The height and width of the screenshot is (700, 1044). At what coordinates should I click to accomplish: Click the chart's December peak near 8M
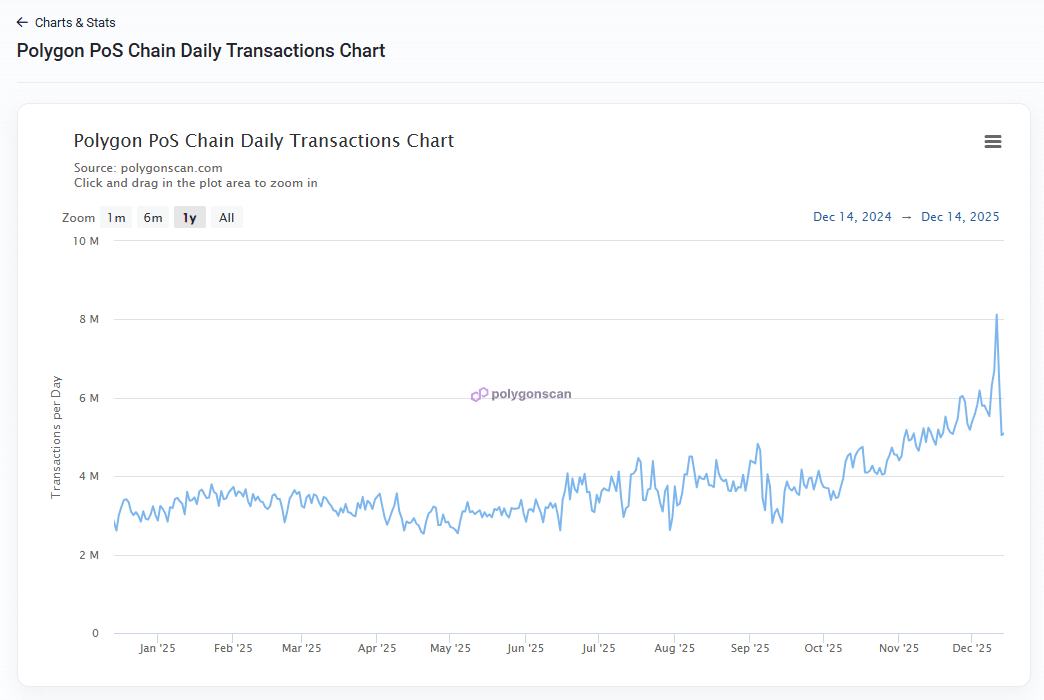[996, 315]
